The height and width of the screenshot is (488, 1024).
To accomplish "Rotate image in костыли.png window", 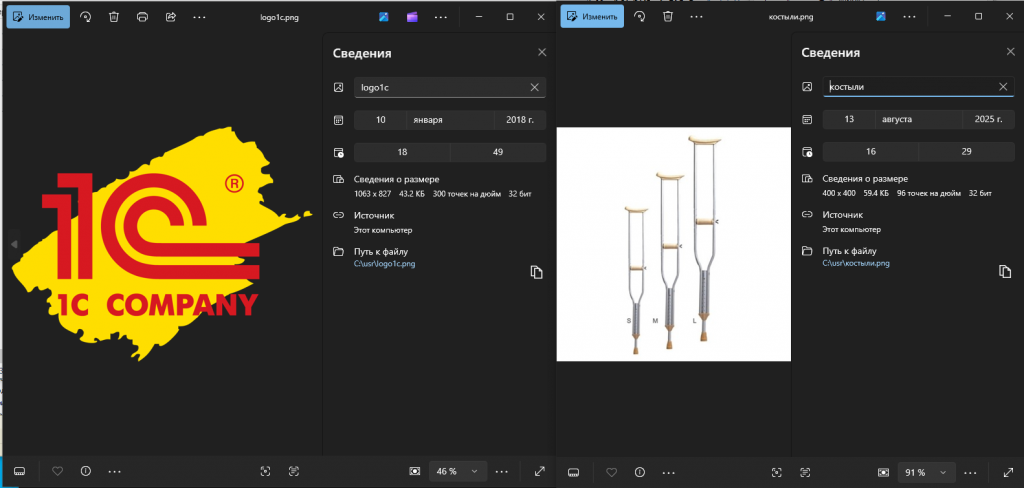I will [x=639, y=17].
